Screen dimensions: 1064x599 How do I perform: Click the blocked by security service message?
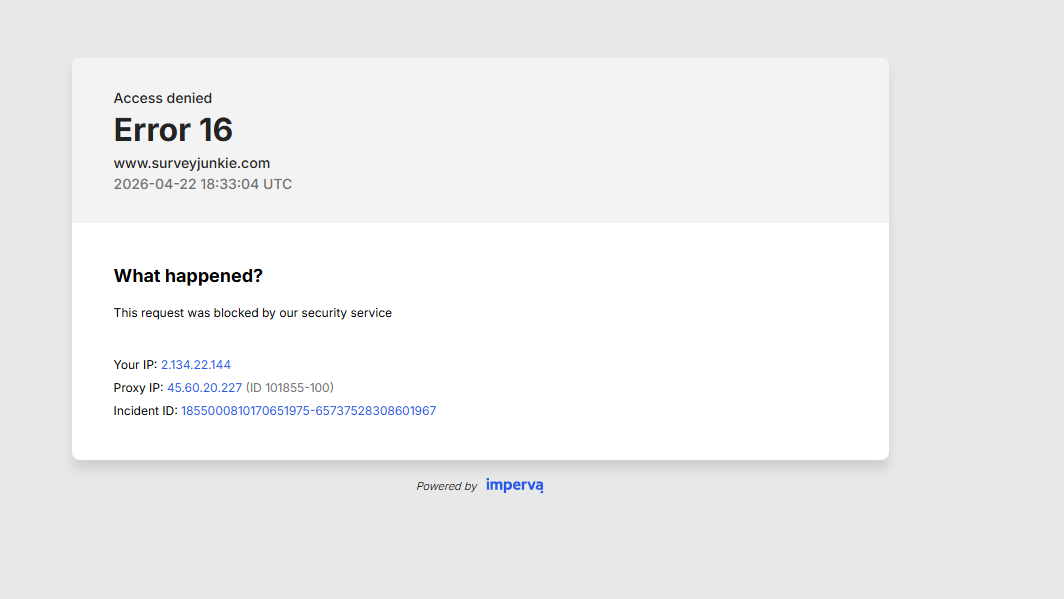point(253,313)
